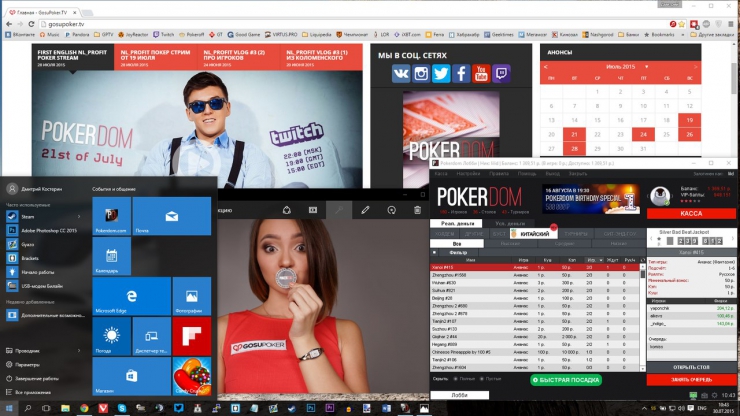Click bookmark star icon in Chrome address bar
The image size is (740, 416).
click(x=681, y=24)
